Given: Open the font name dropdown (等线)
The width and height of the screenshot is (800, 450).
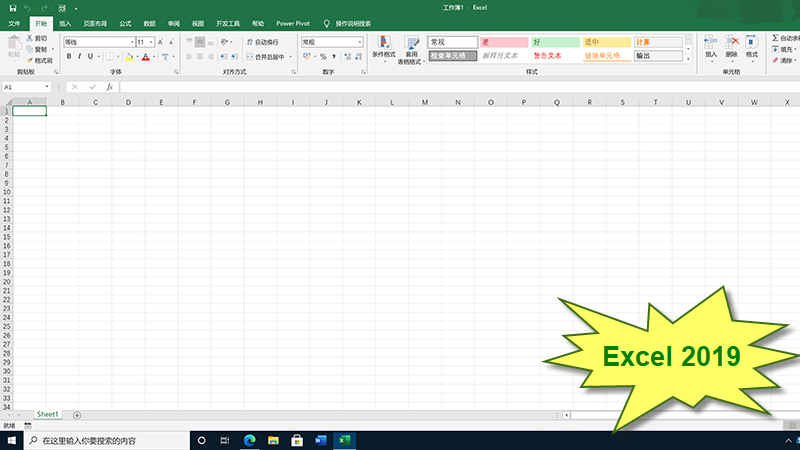Looking at the screenshot, I should coord(132,42).
